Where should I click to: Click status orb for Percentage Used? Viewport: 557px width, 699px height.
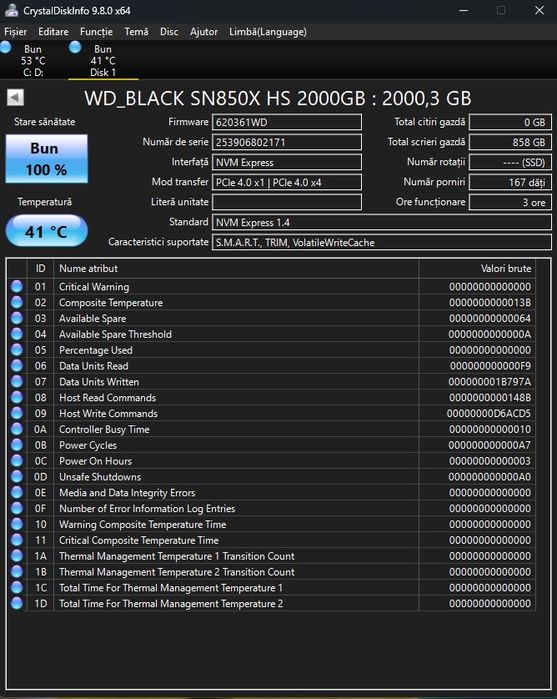[x=17, y=350]
